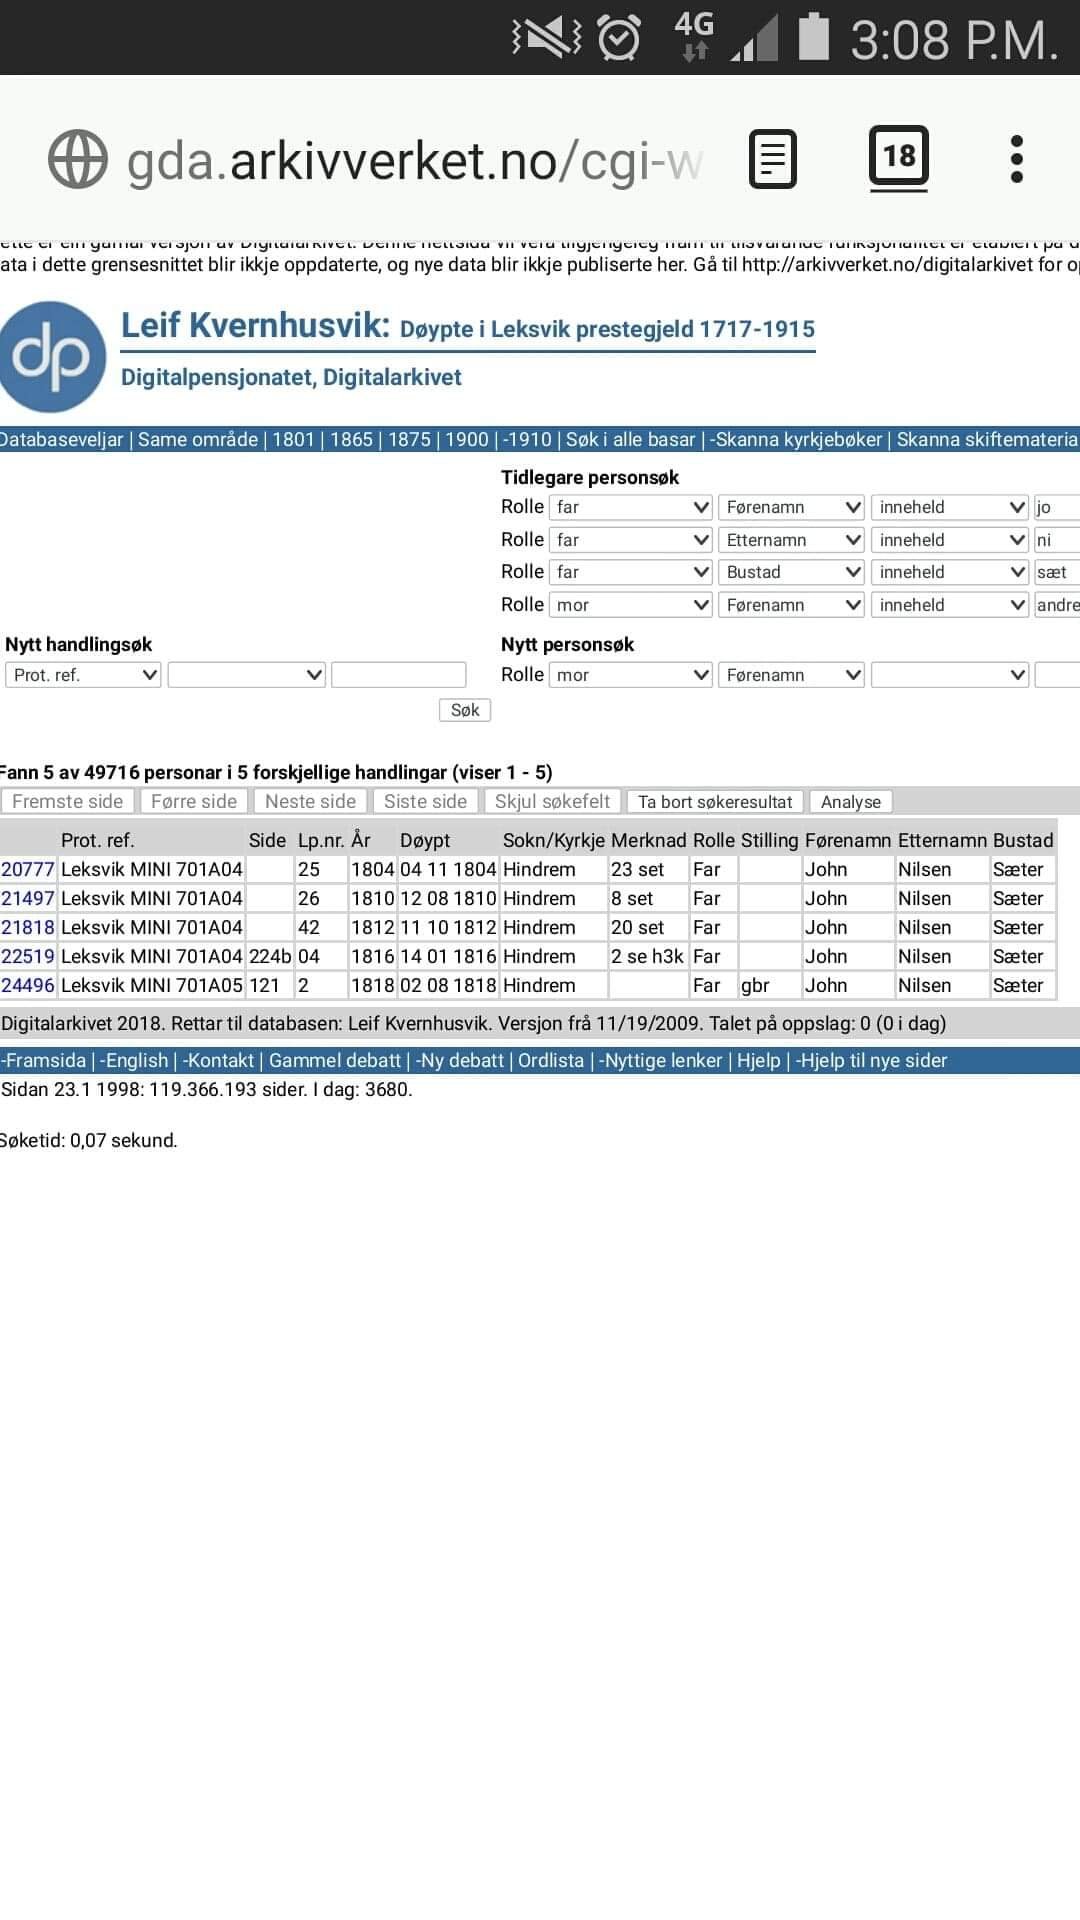The width and height of the screenshot is (1080, 1920).
Task: Expand Førenamn dropdown in Nytt personsøk
Action: click(x=791, y=675)
